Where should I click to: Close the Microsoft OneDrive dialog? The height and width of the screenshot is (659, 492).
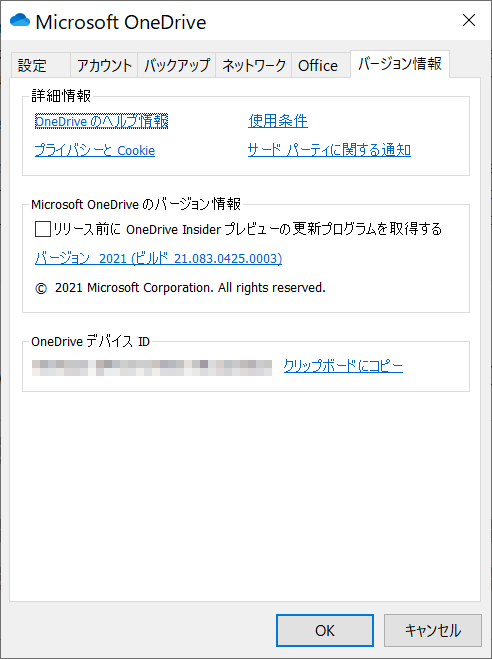coord(469,20)
